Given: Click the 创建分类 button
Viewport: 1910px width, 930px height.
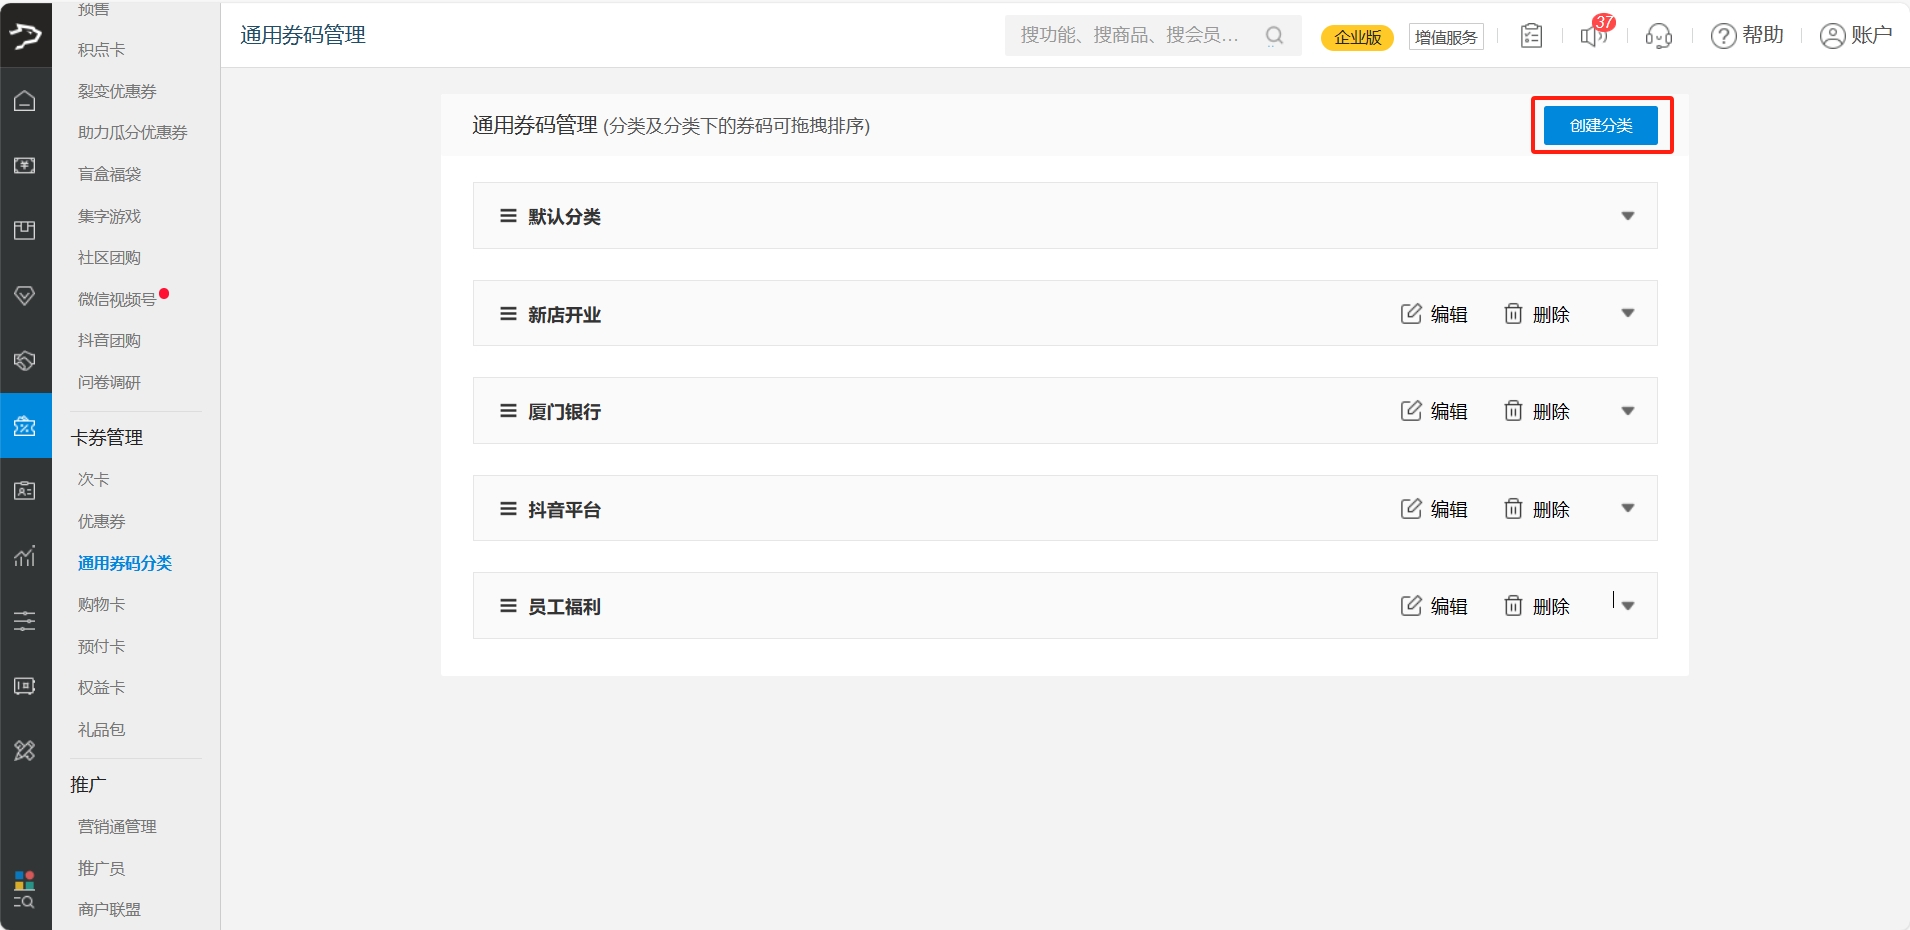Looking at the screenshot, I should [x=1600, y=125].
